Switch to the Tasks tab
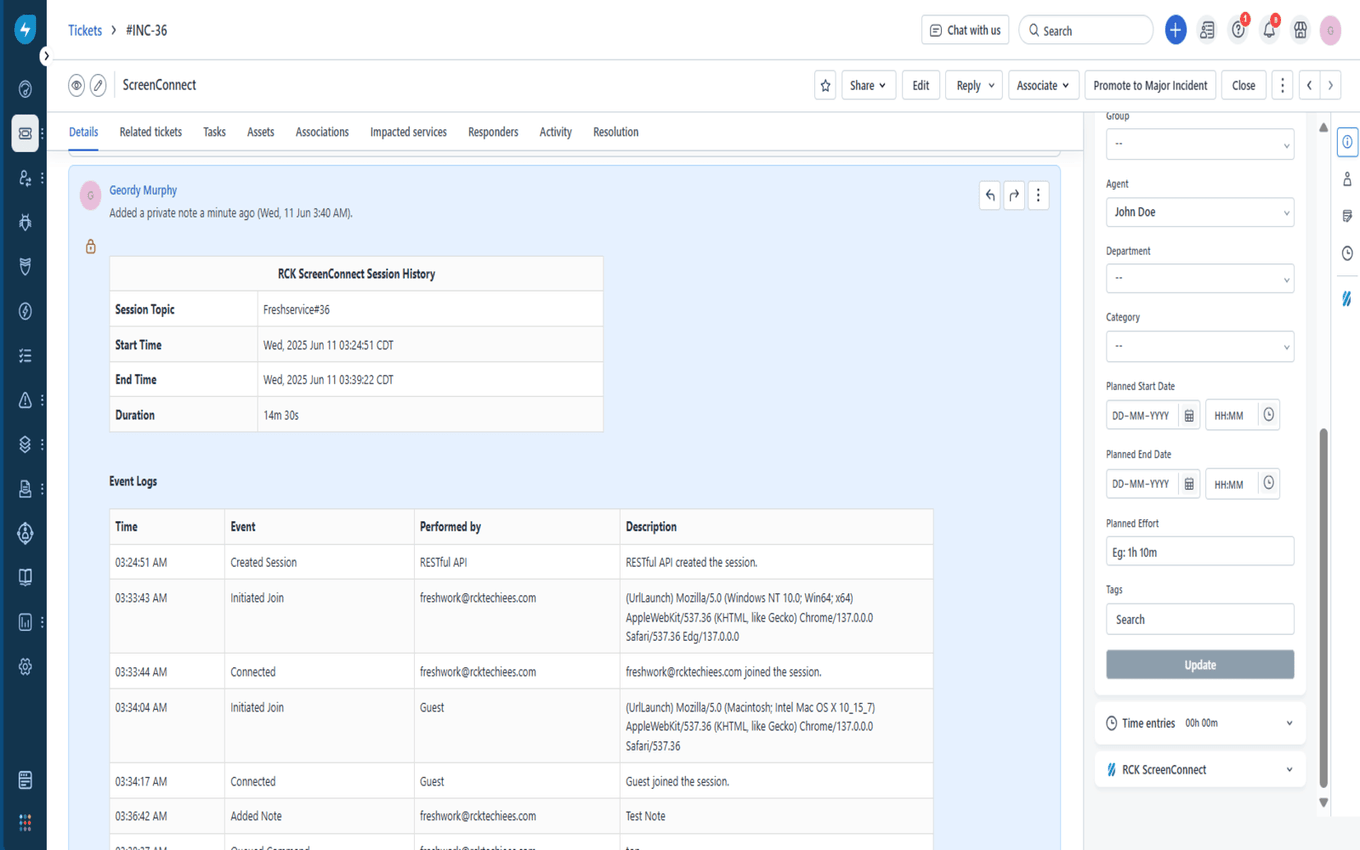The width and height of the screenshot is (1360, 850). 214,132
